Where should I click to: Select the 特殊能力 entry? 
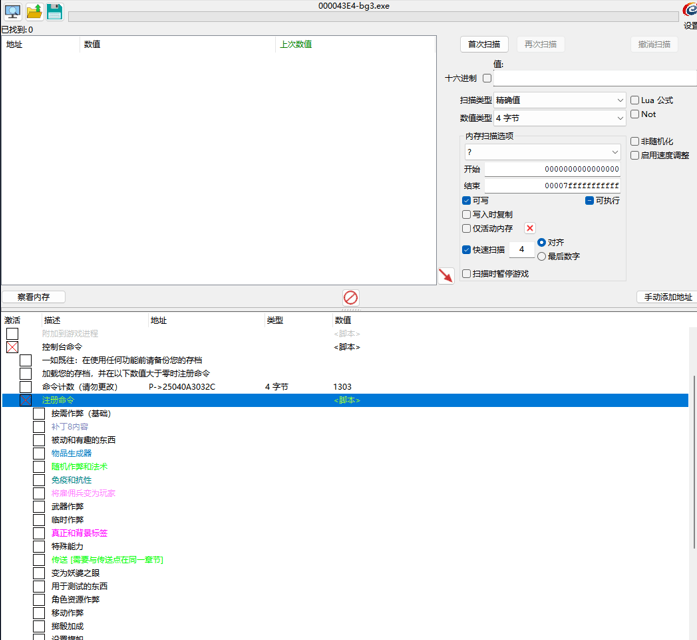coord(67,546)
